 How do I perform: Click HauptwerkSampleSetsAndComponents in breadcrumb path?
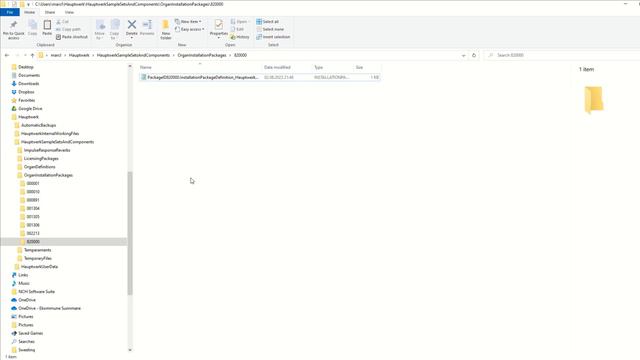(x=133, y=55)
